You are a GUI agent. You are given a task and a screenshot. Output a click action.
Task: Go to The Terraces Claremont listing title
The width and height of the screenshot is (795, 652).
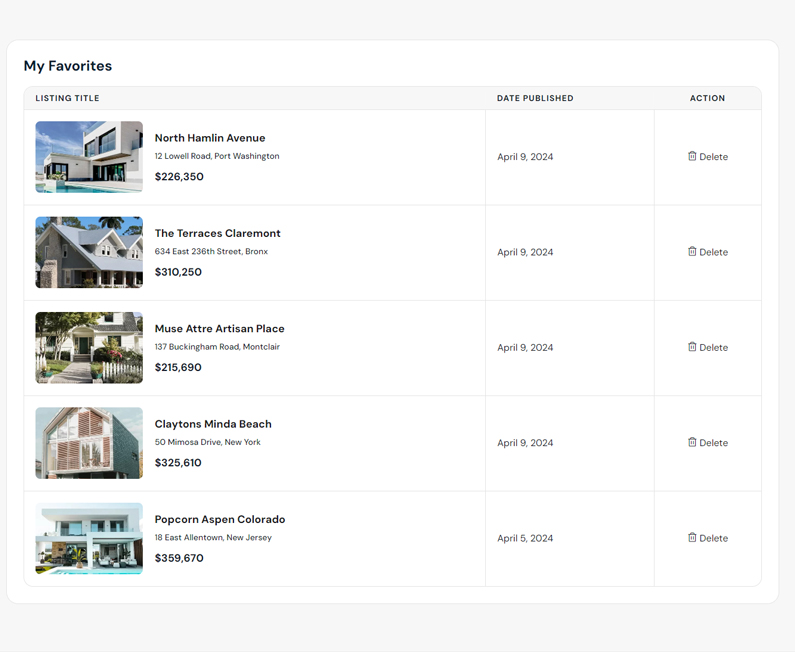(217, 233)
